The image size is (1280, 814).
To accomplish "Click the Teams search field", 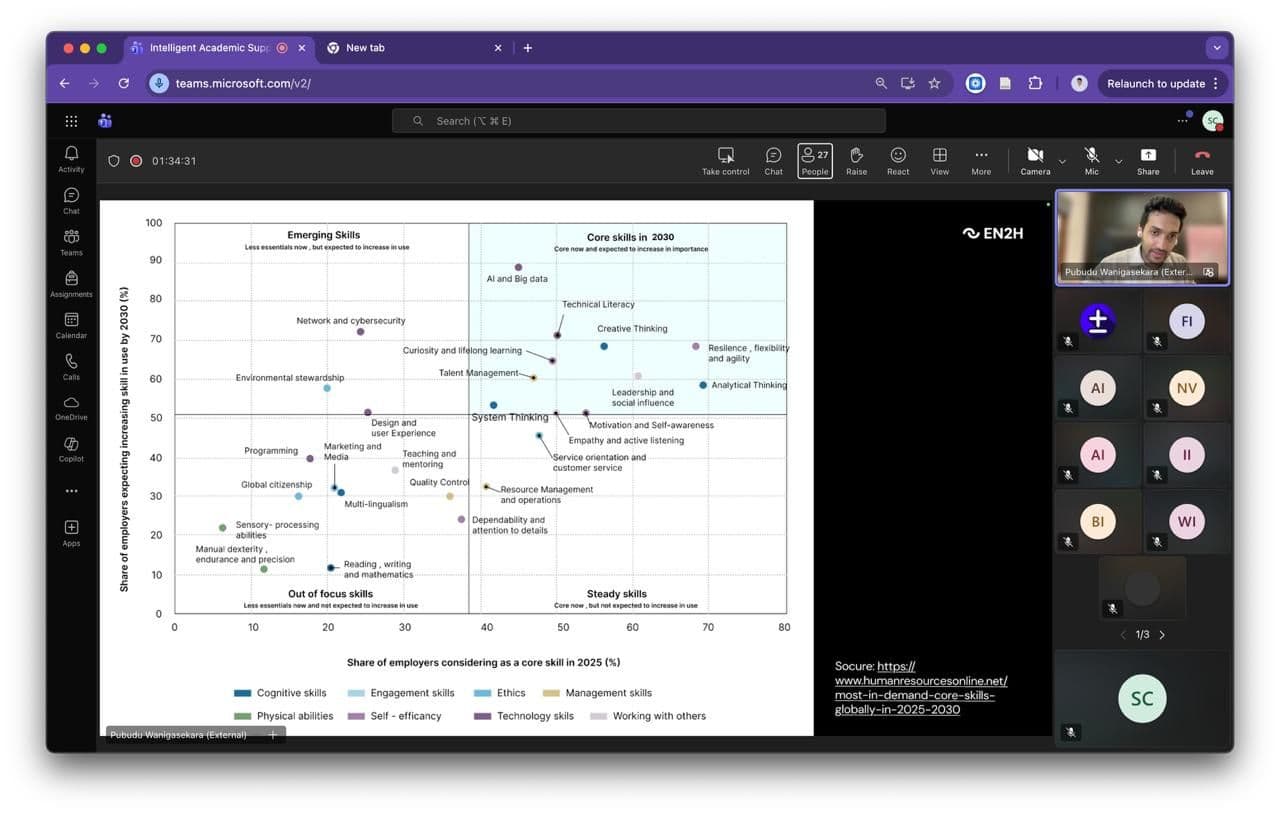I will tap(638, 121).
